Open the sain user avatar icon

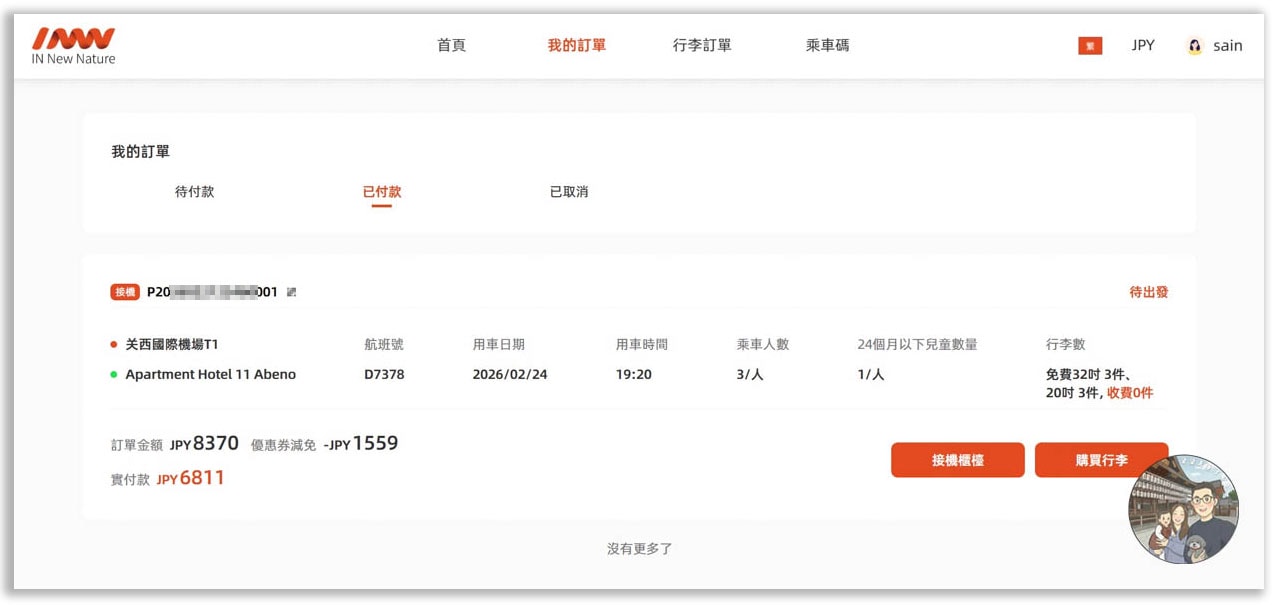[1194, 46]
